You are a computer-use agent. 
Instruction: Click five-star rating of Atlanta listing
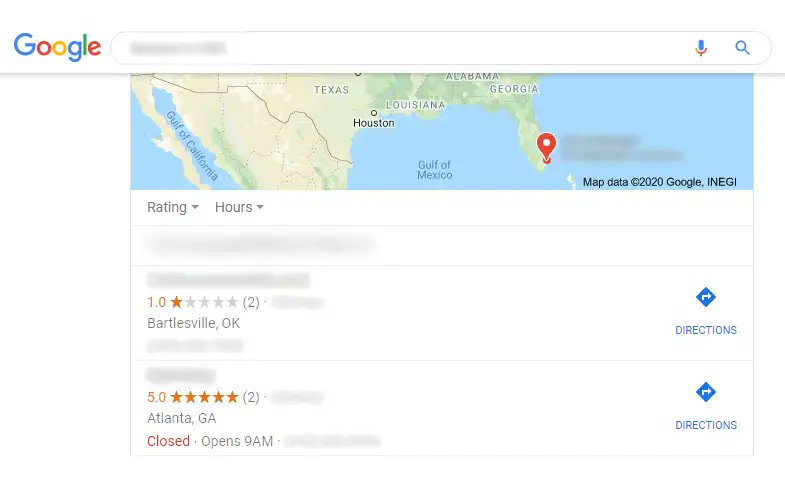[x=204, y=397]
